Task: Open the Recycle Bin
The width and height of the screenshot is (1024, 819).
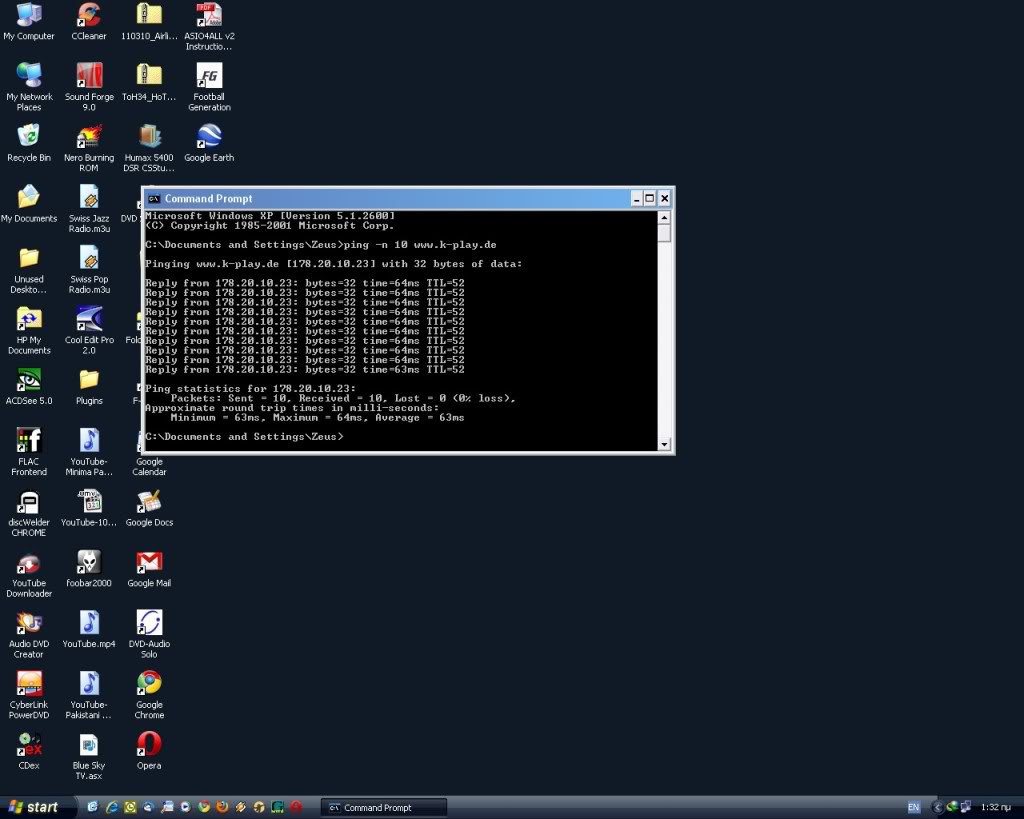Action: 29,138
